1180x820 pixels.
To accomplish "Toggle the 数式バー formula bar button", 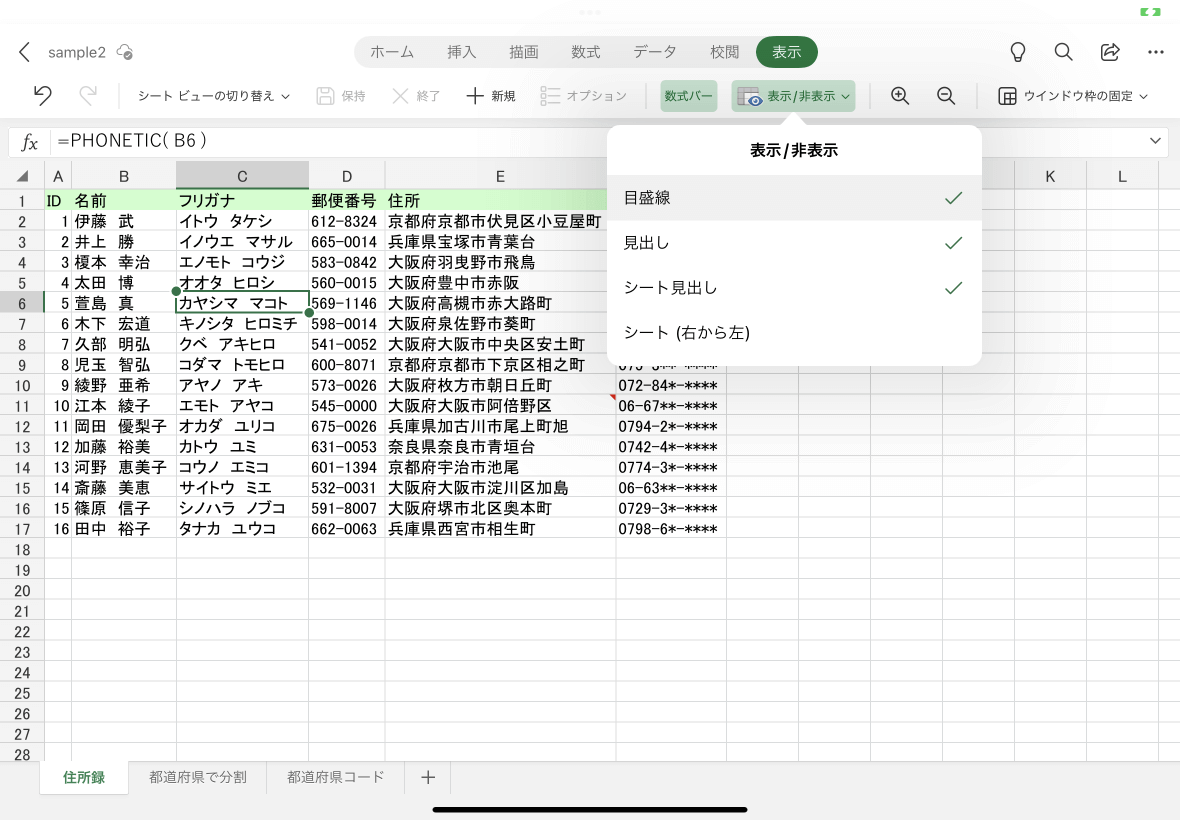I will click(x=689, y=96).
